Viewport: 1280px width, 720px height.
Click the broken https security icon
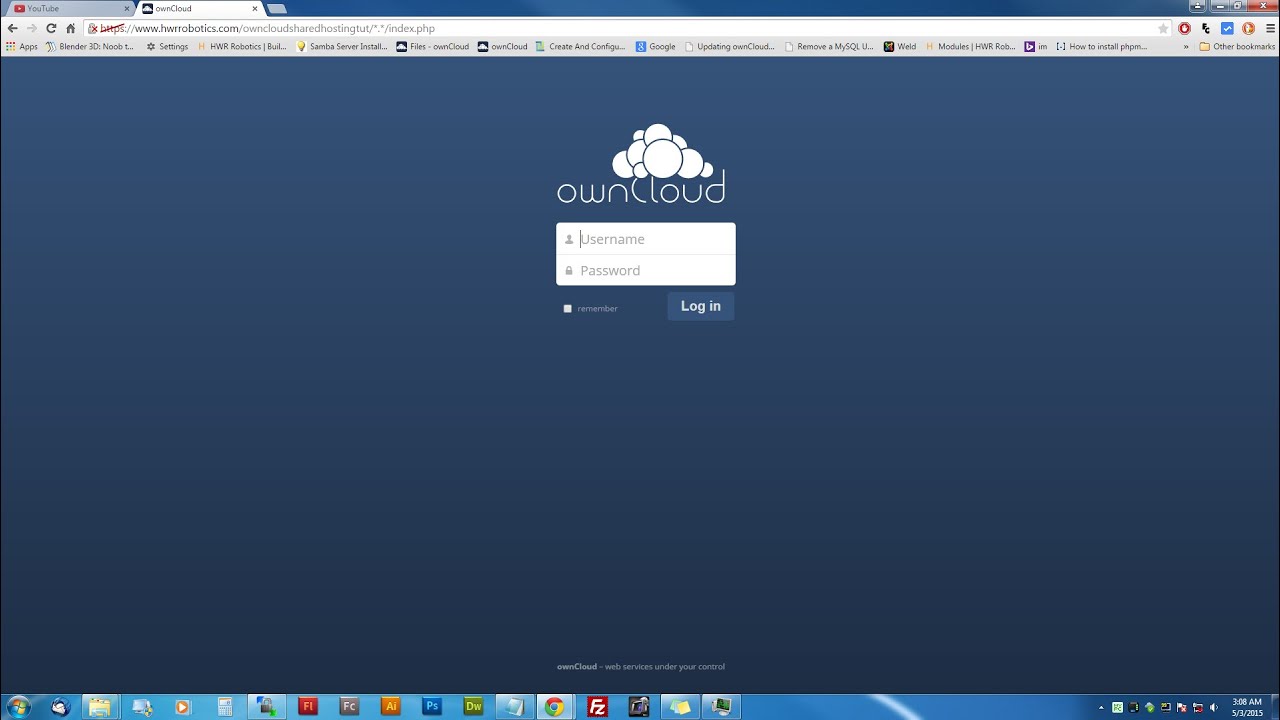pyautogui.click(x=93, y=29)
